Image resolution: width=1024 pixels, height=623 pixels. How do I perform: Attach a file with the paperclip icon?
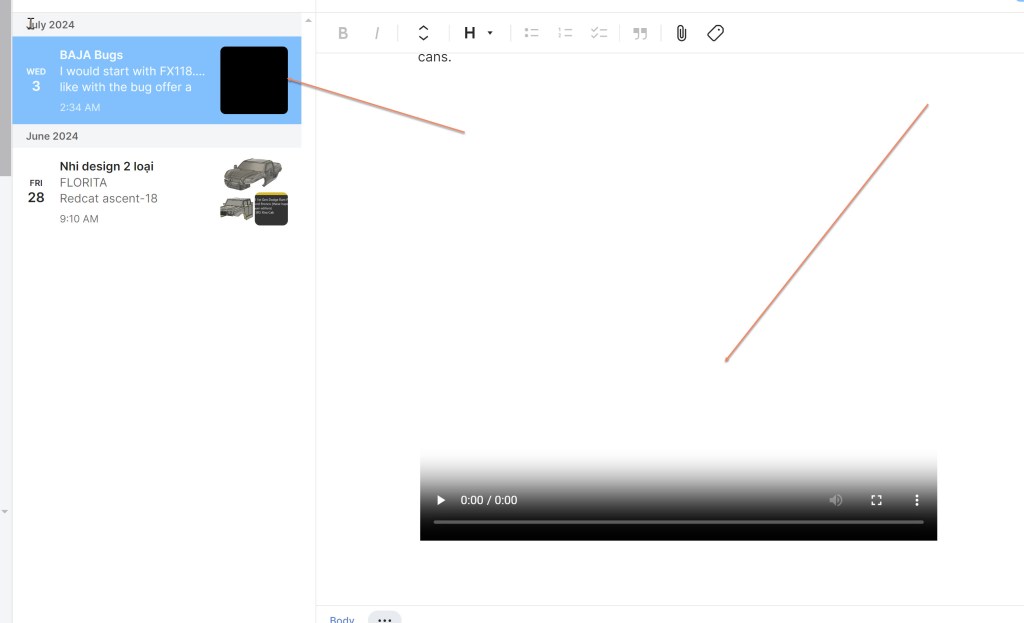coord(681,33)
